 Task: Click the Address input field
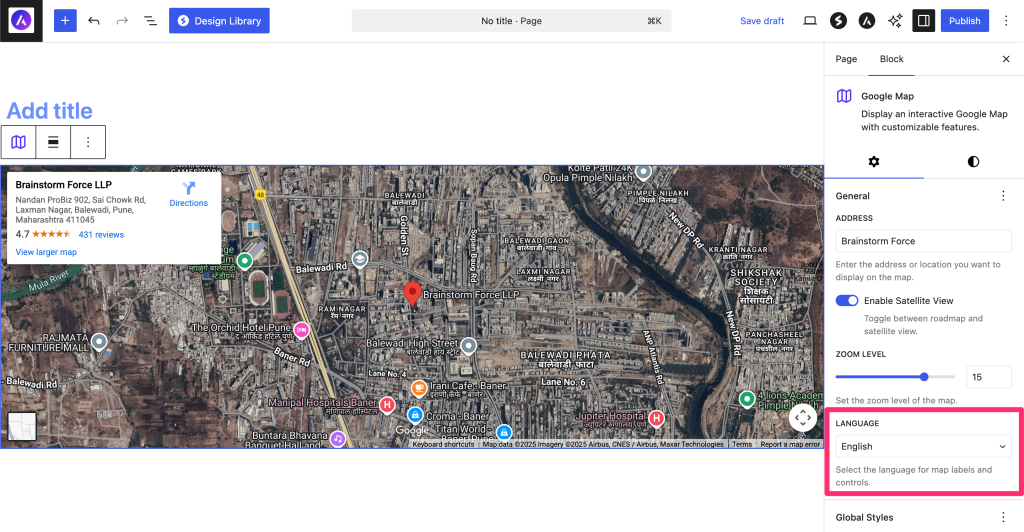click(x=923, y=241)
